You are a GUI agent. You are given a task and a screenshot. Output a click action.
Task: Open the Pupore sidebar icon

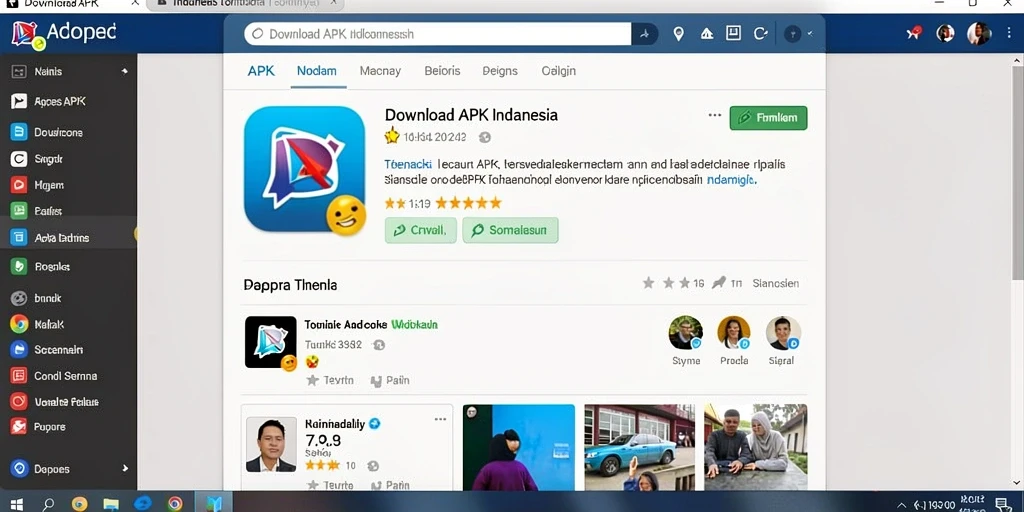[19, 426]
